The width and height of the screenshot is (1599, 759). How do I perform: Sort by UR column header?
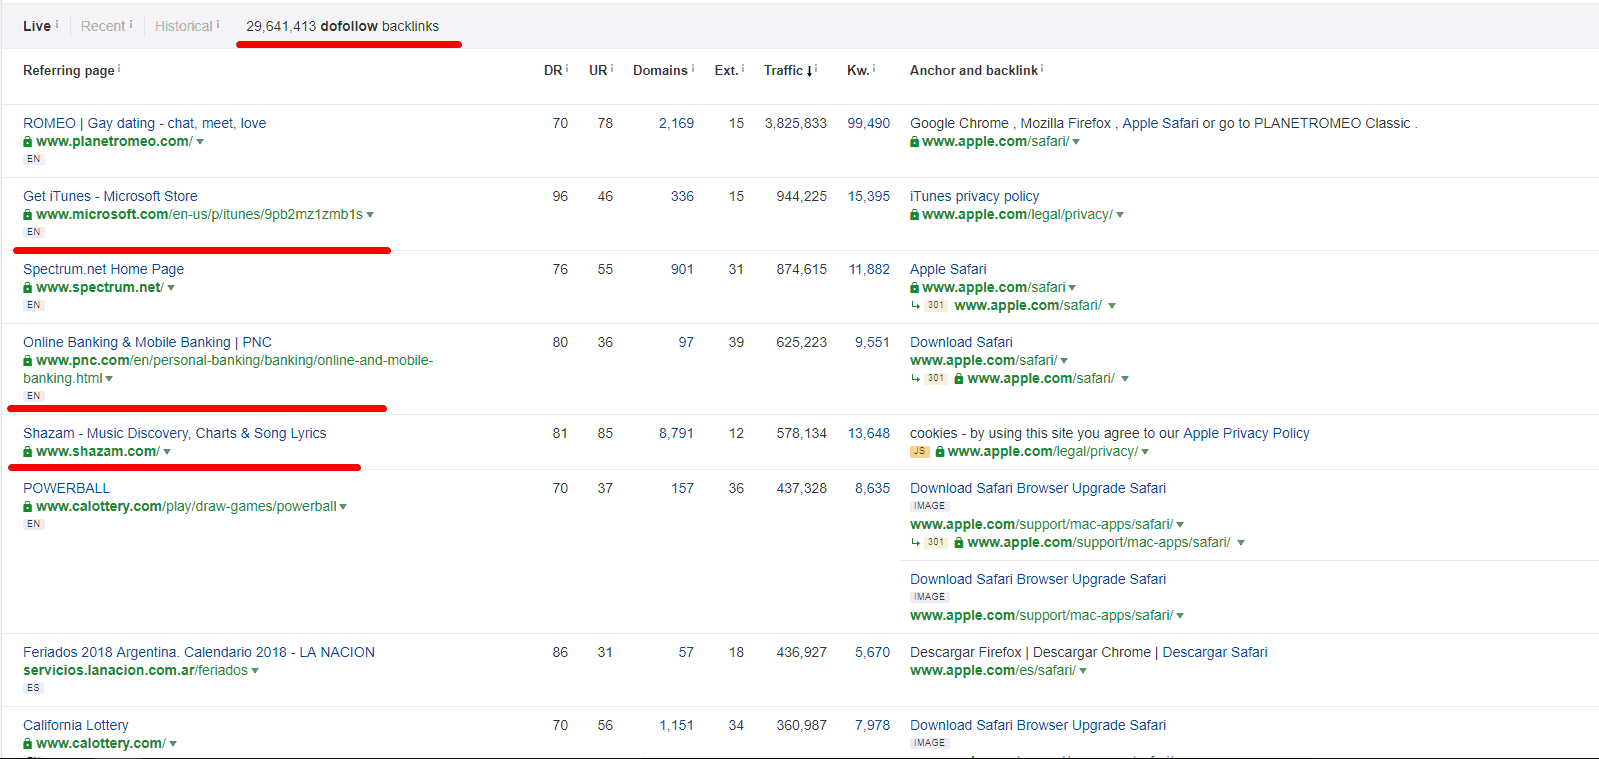(598, 70)
